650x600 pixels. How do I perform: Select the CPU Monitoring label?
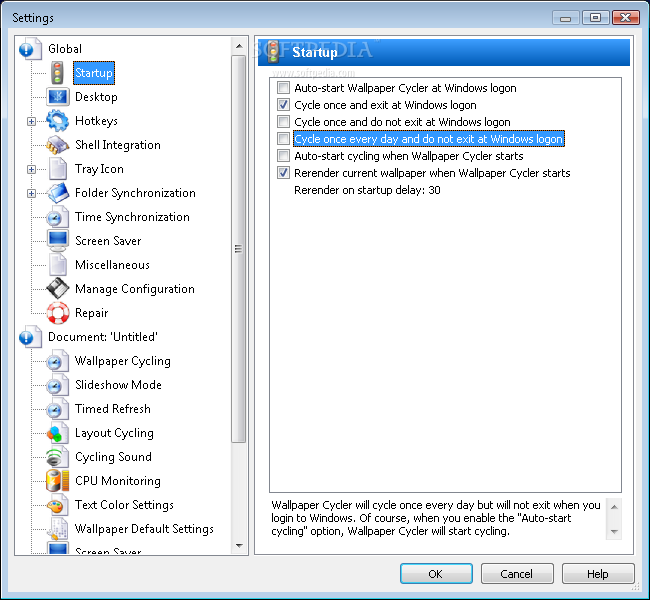(118, 481)
